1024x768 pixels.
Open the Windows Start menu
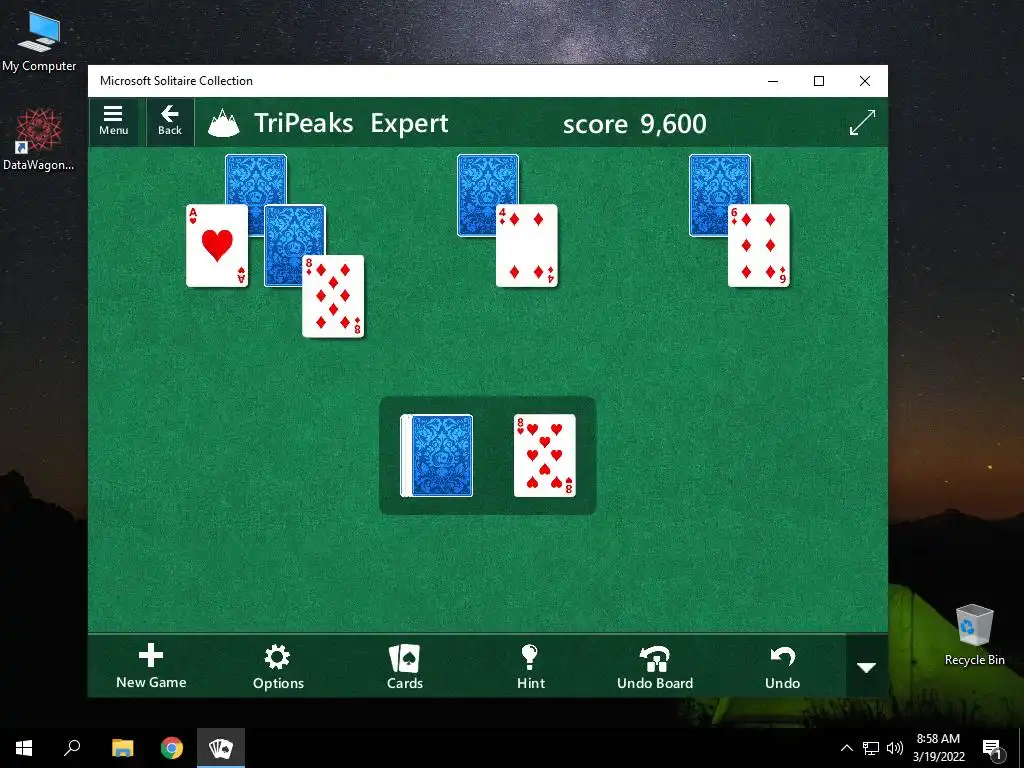[24, 748]
